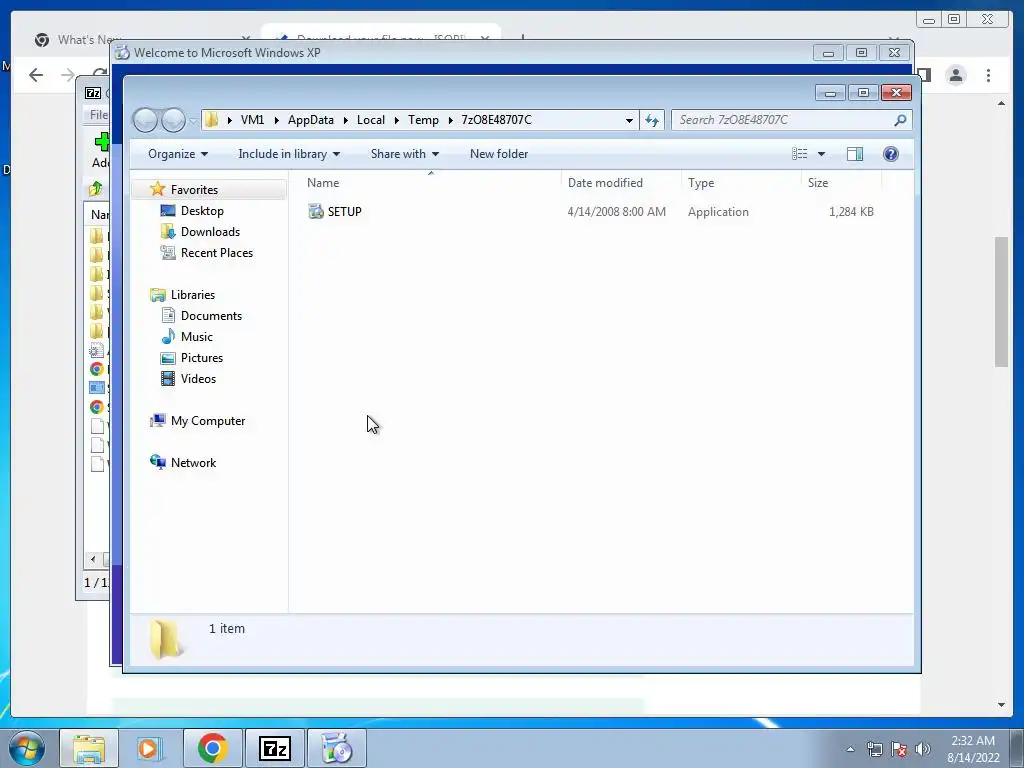
Task: Open Downloads in Favorites sidebar
Action: coord(210,232)
